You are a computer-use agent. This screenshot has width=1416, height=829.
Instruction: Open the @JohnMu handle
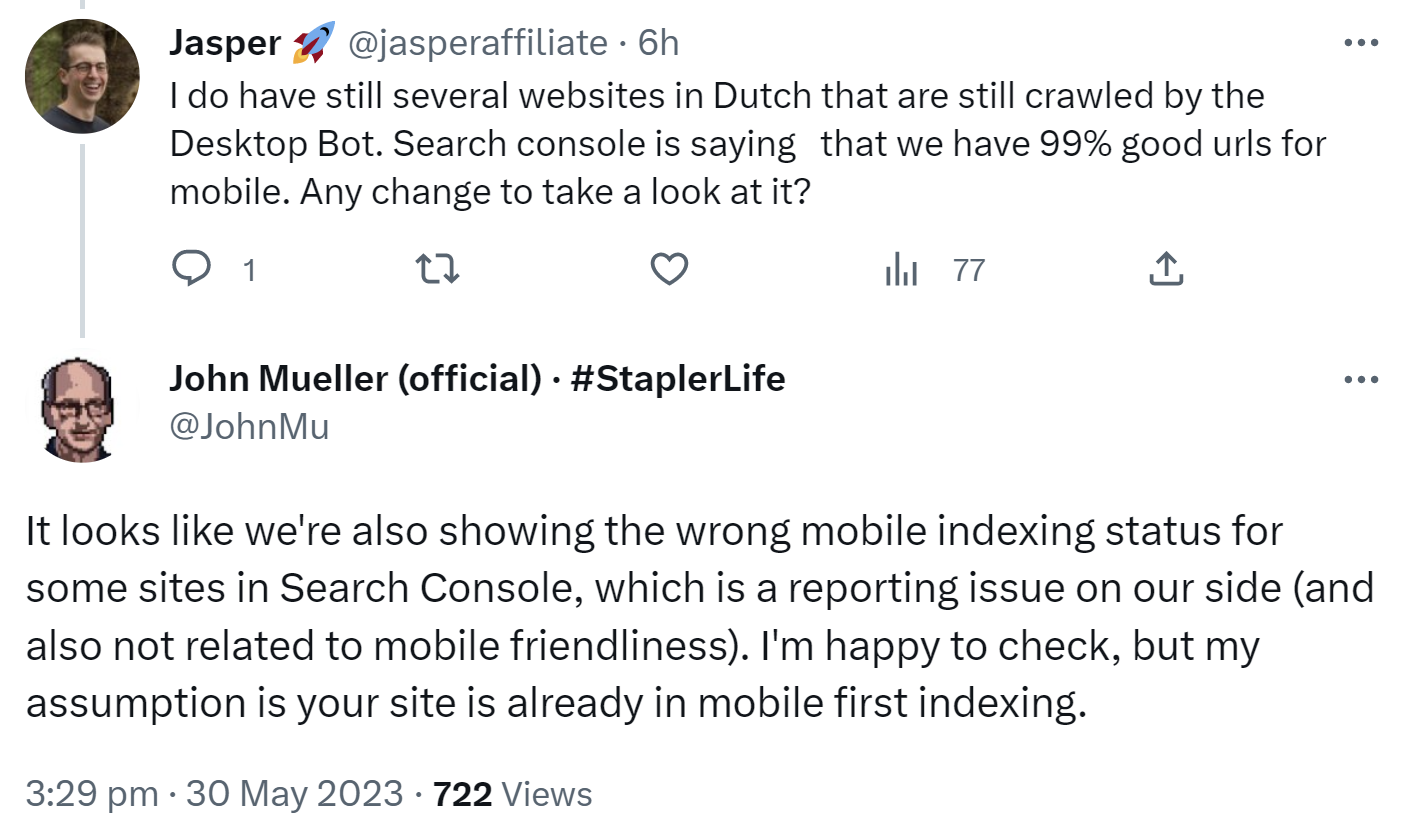pyautogui.click(x=251, y=425)
